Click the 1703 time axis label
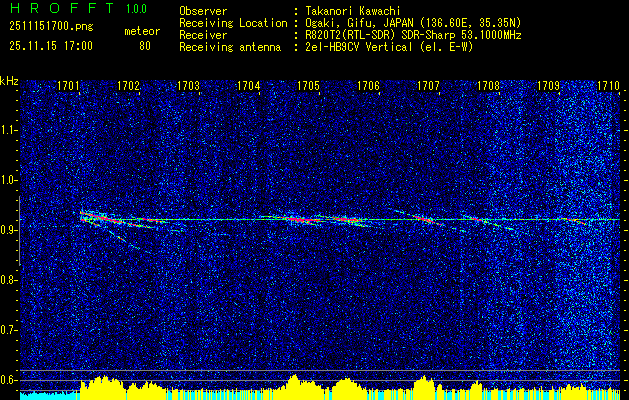This screenshot has height=400, width=629. coord(188,87)
